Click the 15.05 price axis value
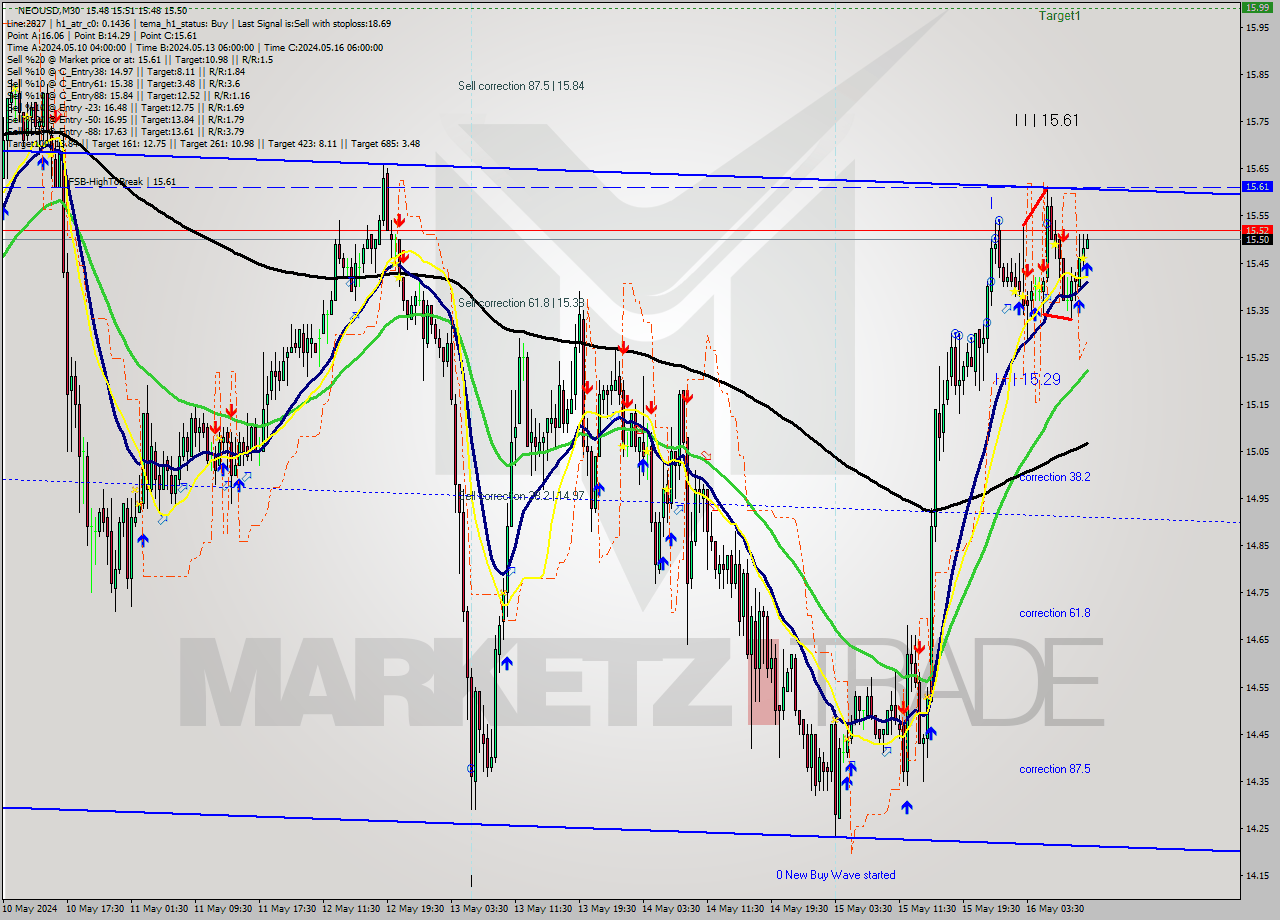The width and height of the screenshot is (1280, 920). point(1257,452)
